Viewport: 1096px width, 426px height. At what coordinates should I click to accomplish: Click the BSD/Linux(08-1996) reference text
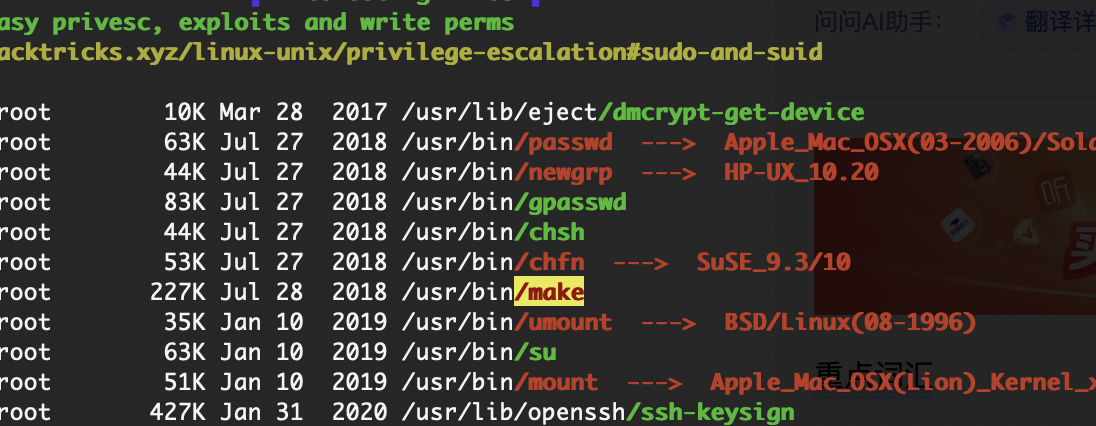[x=850, y=322]
